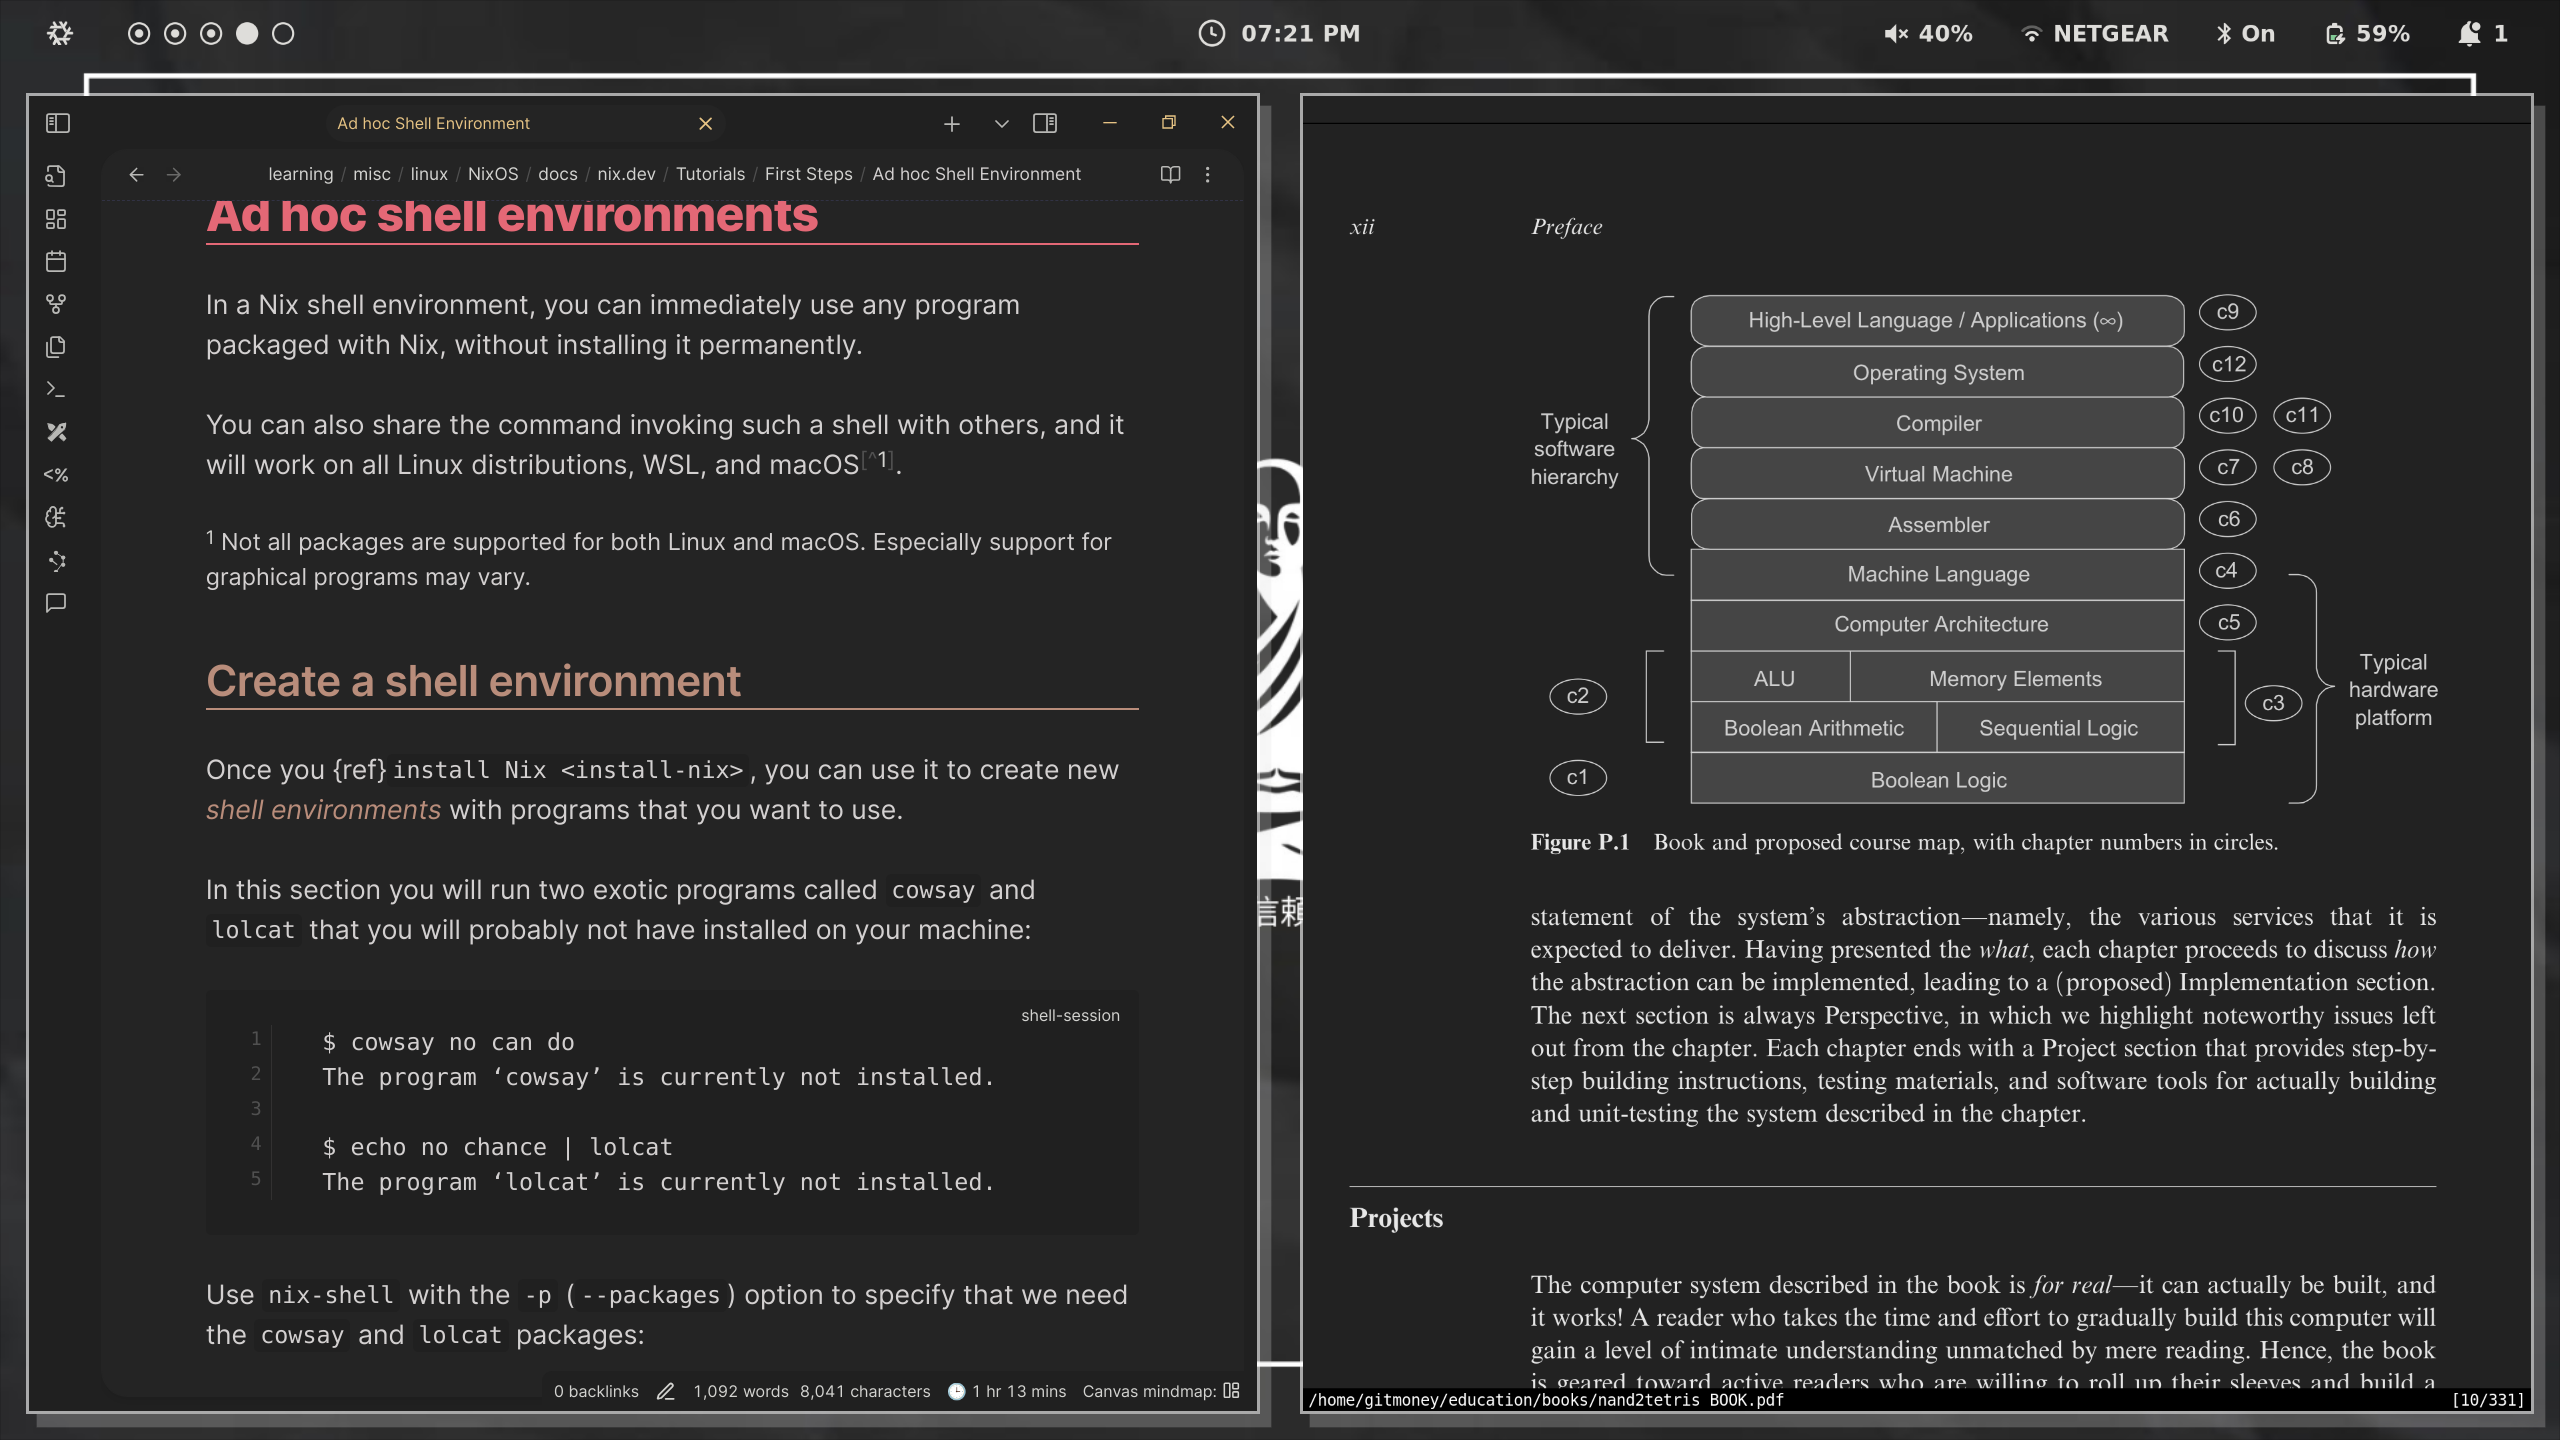
Task: Select the fourth filled workspace indicator
Action: pos(247,33)
